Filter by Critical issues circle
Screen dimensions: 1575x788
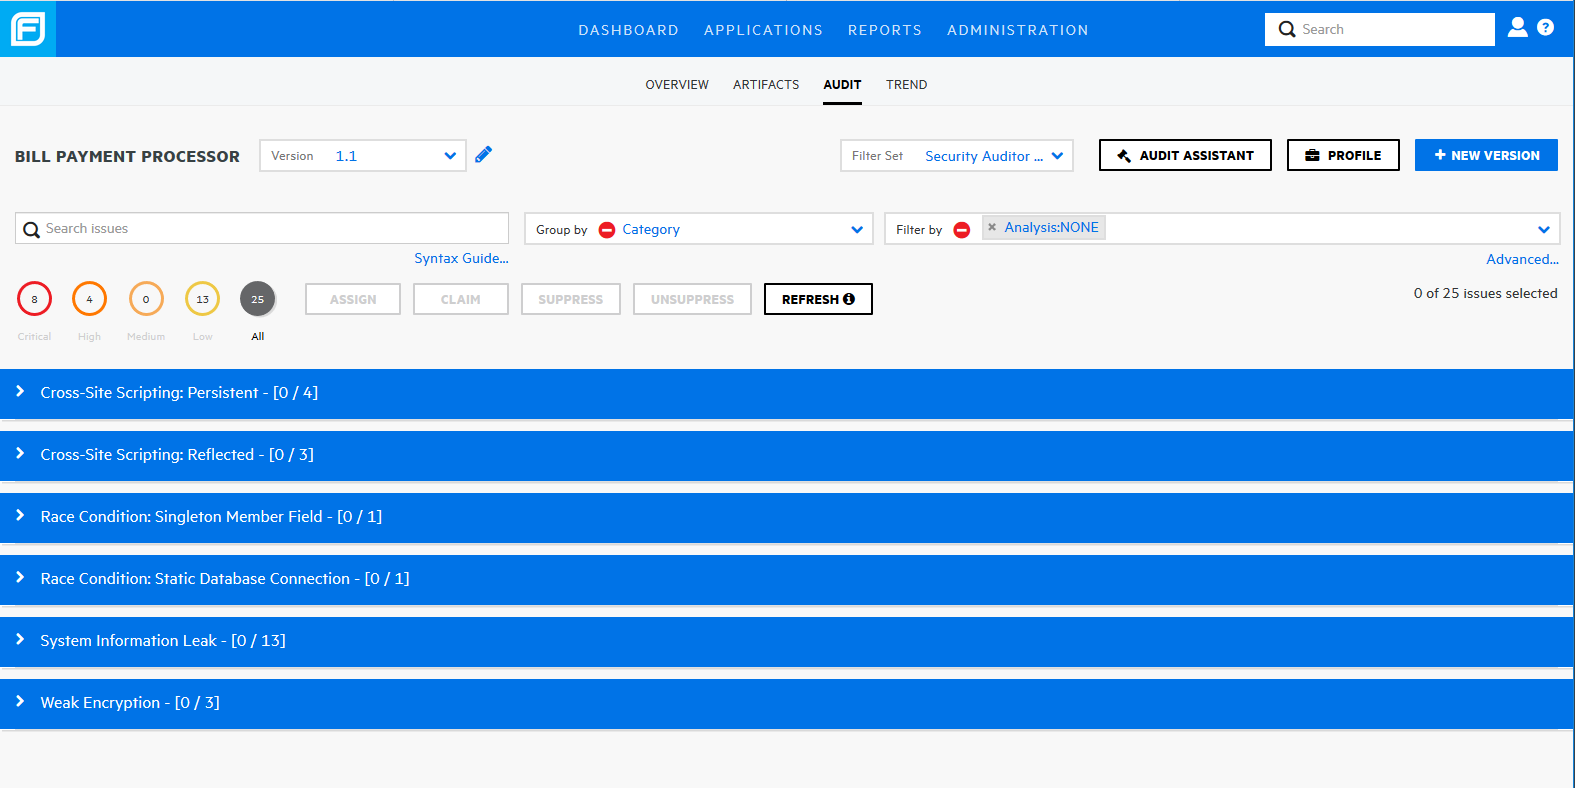coord(34,299)
